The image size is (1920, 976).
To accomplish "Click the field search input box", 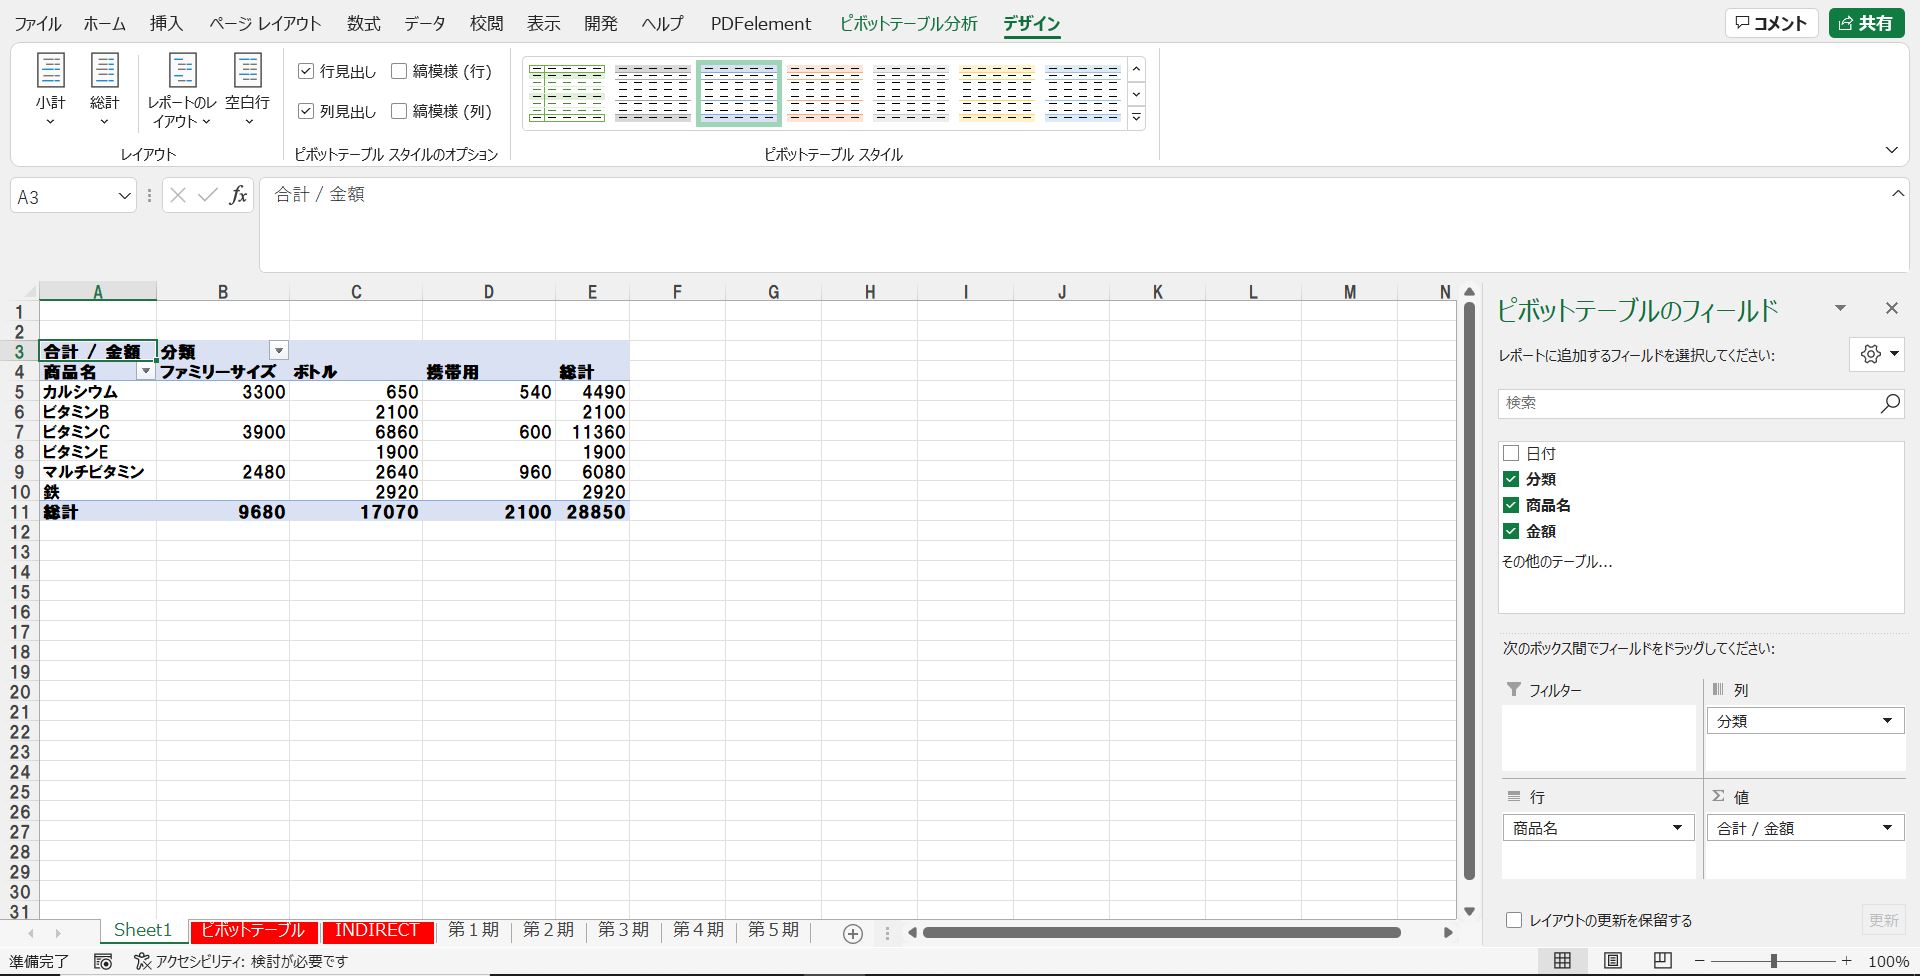I will 1688,403.
